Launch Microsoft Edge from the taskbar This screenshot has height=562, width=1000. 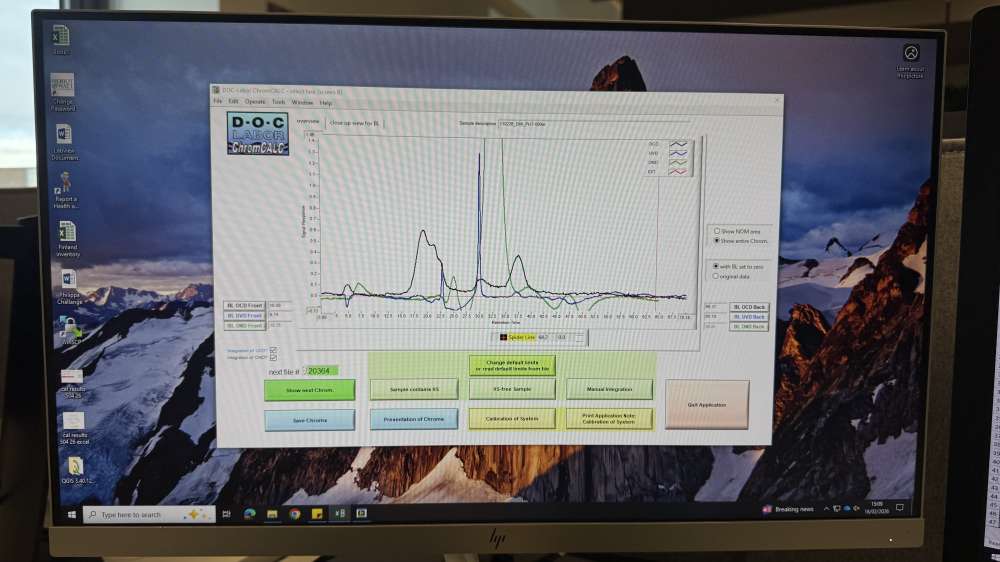click(x=249, y=514)
